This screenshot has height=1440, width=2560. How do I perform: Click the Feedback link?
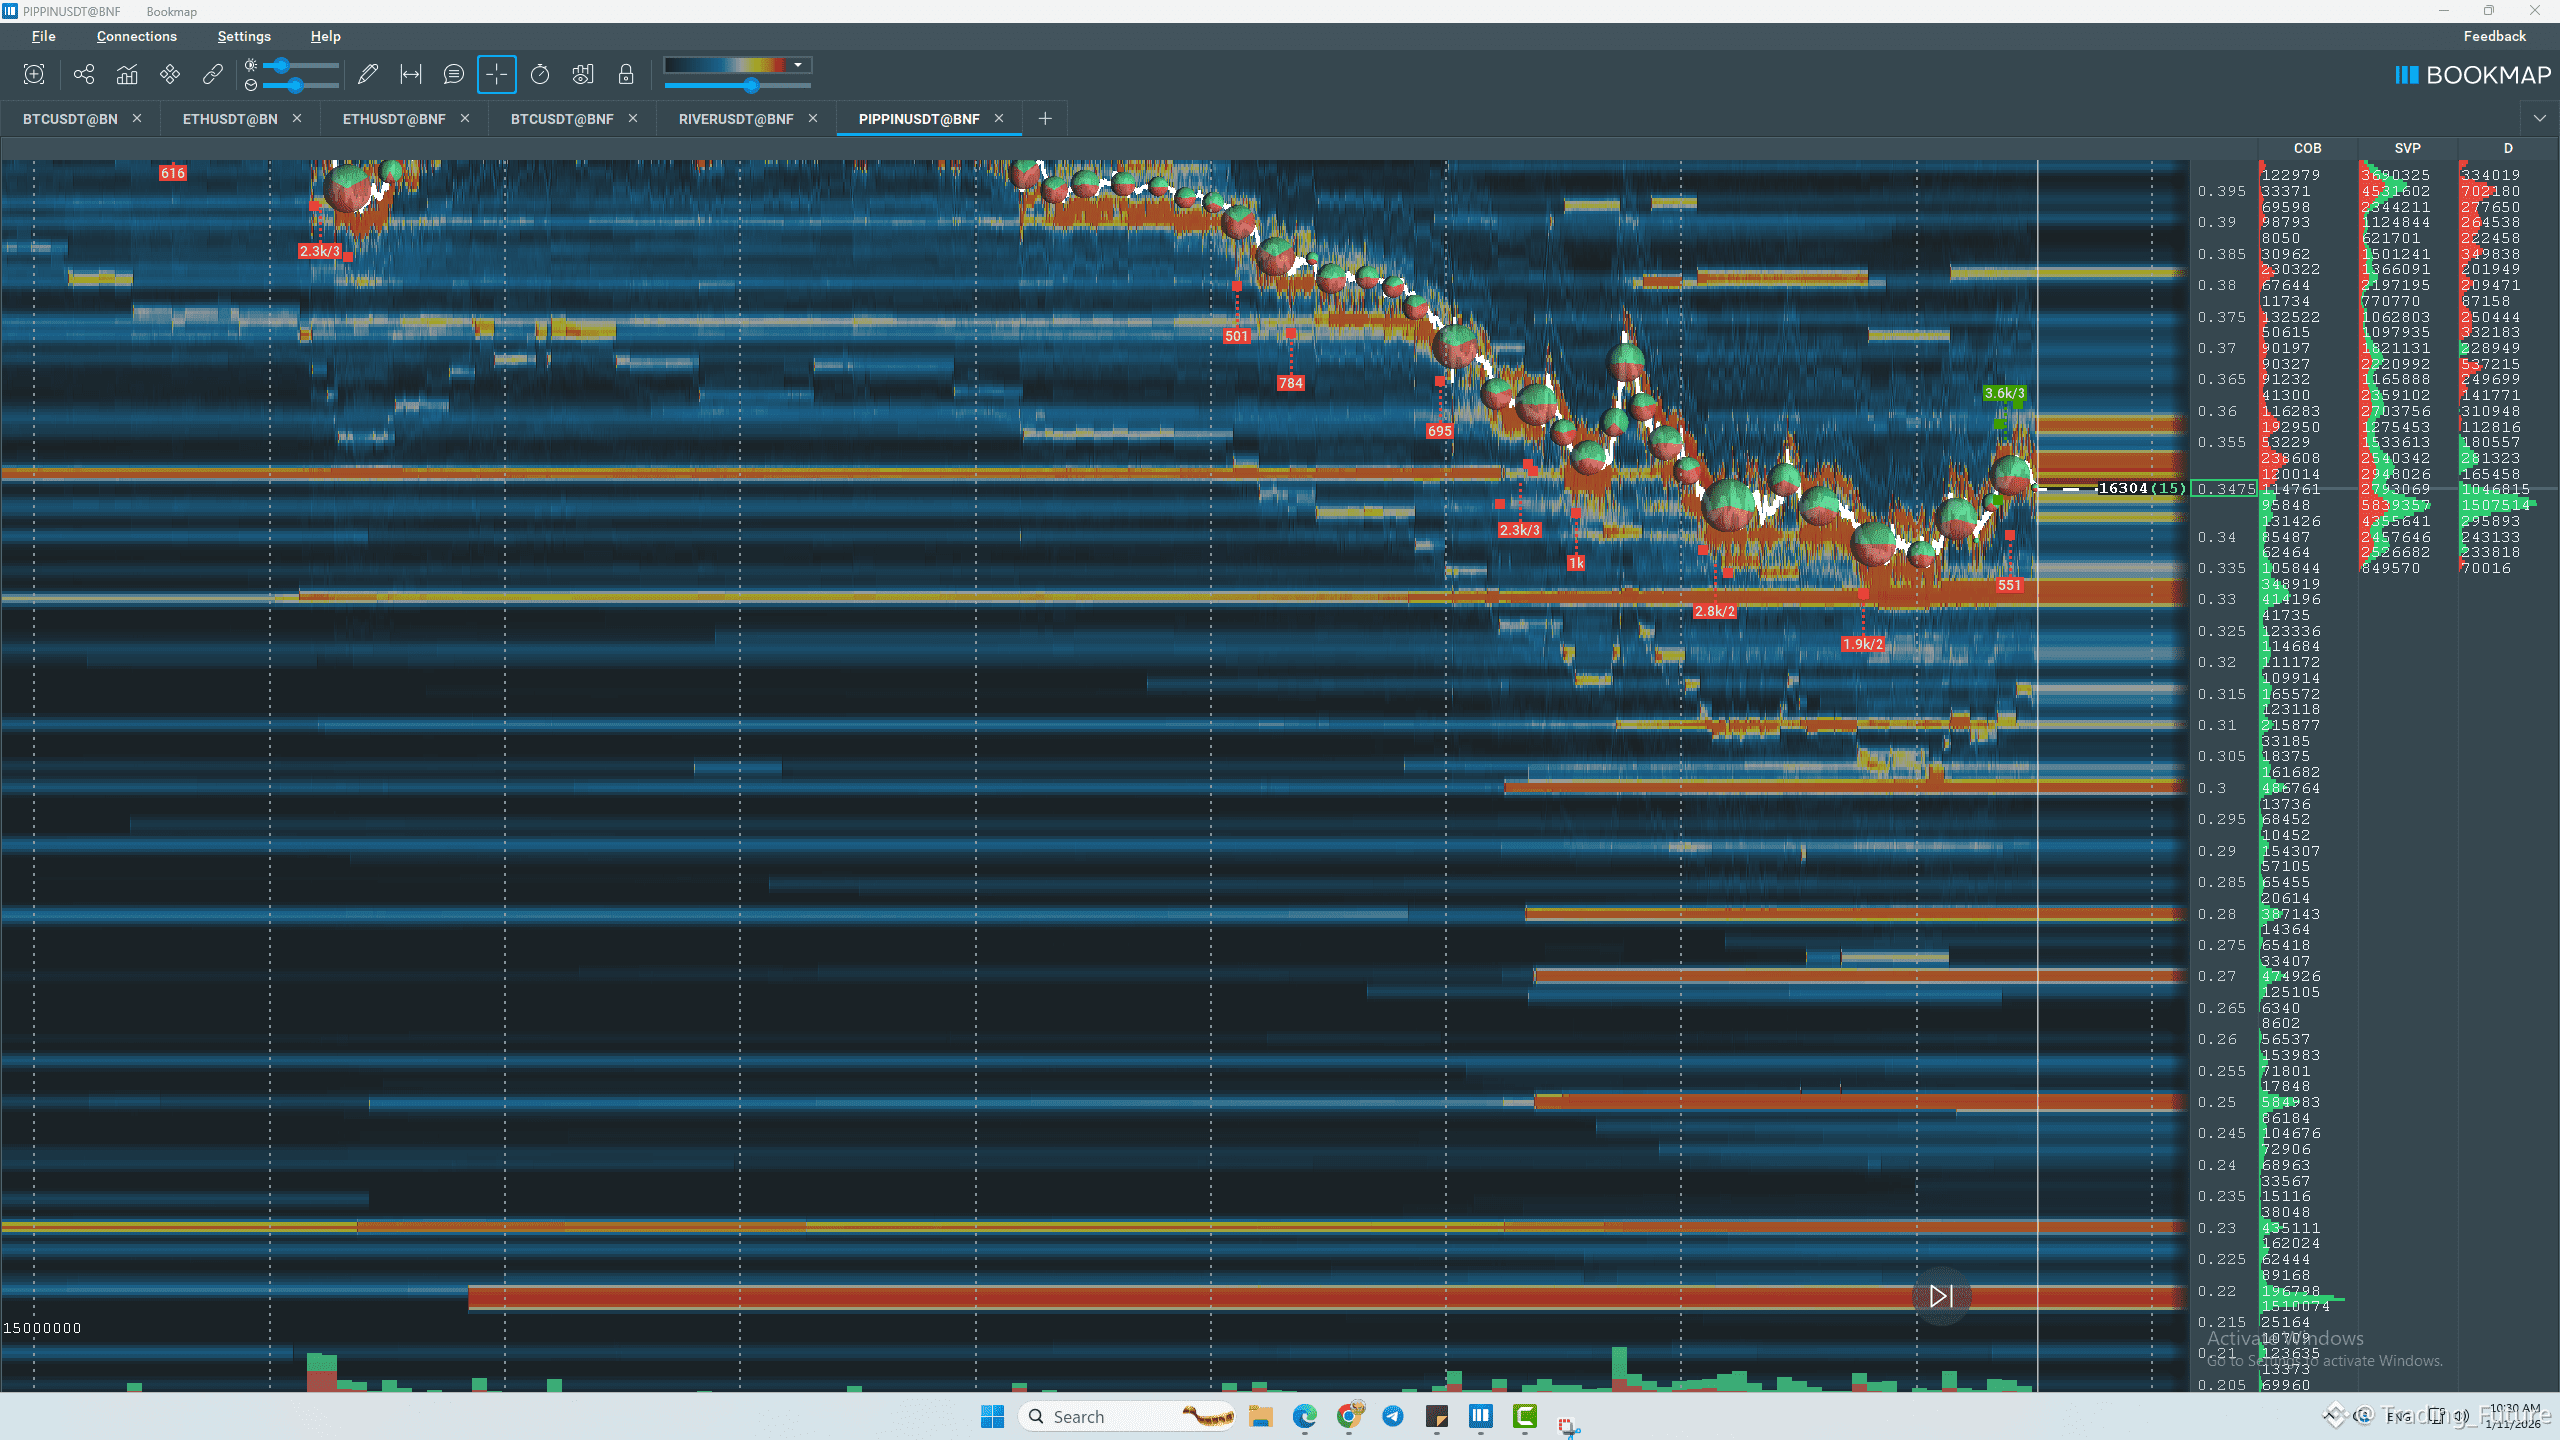pos(2494,36)
